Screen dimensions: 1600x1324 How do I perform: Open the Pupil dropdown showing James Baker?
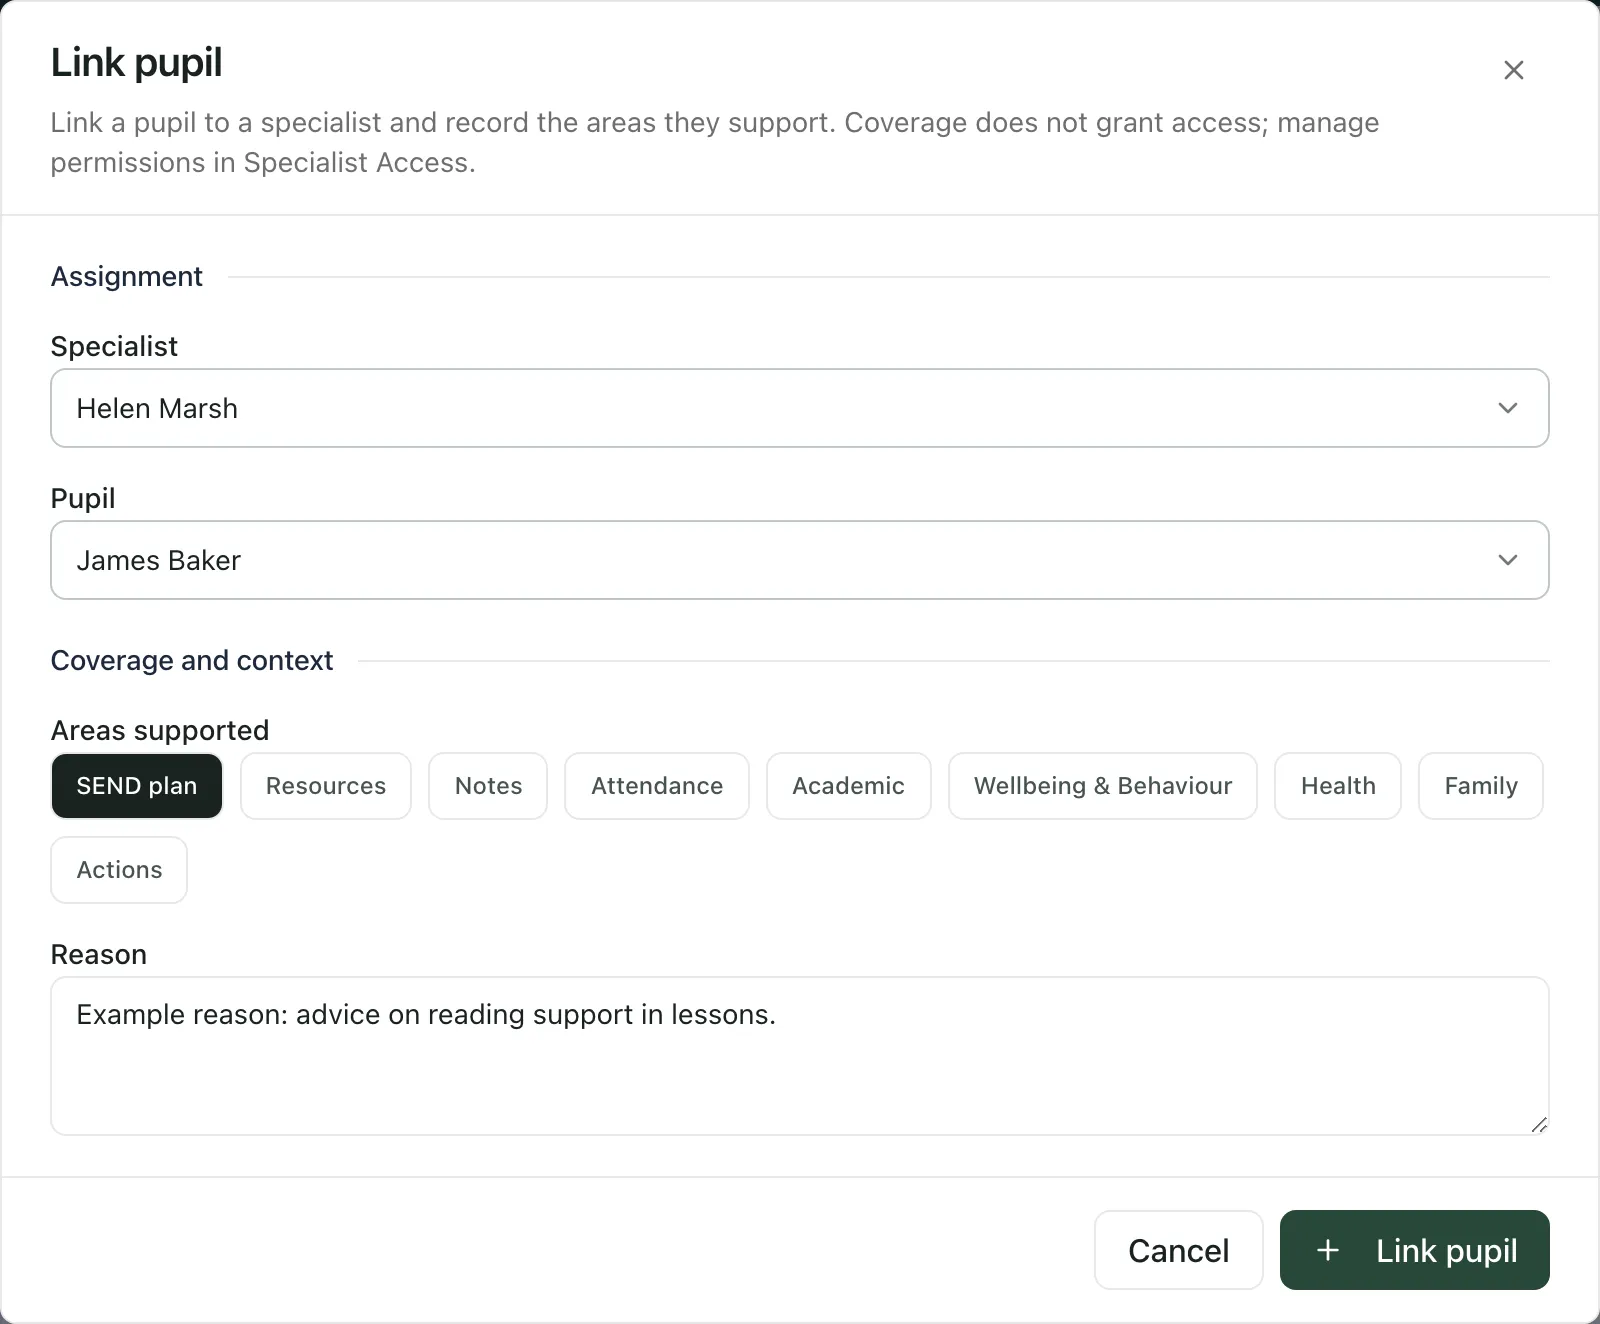(x=800, y=560)
